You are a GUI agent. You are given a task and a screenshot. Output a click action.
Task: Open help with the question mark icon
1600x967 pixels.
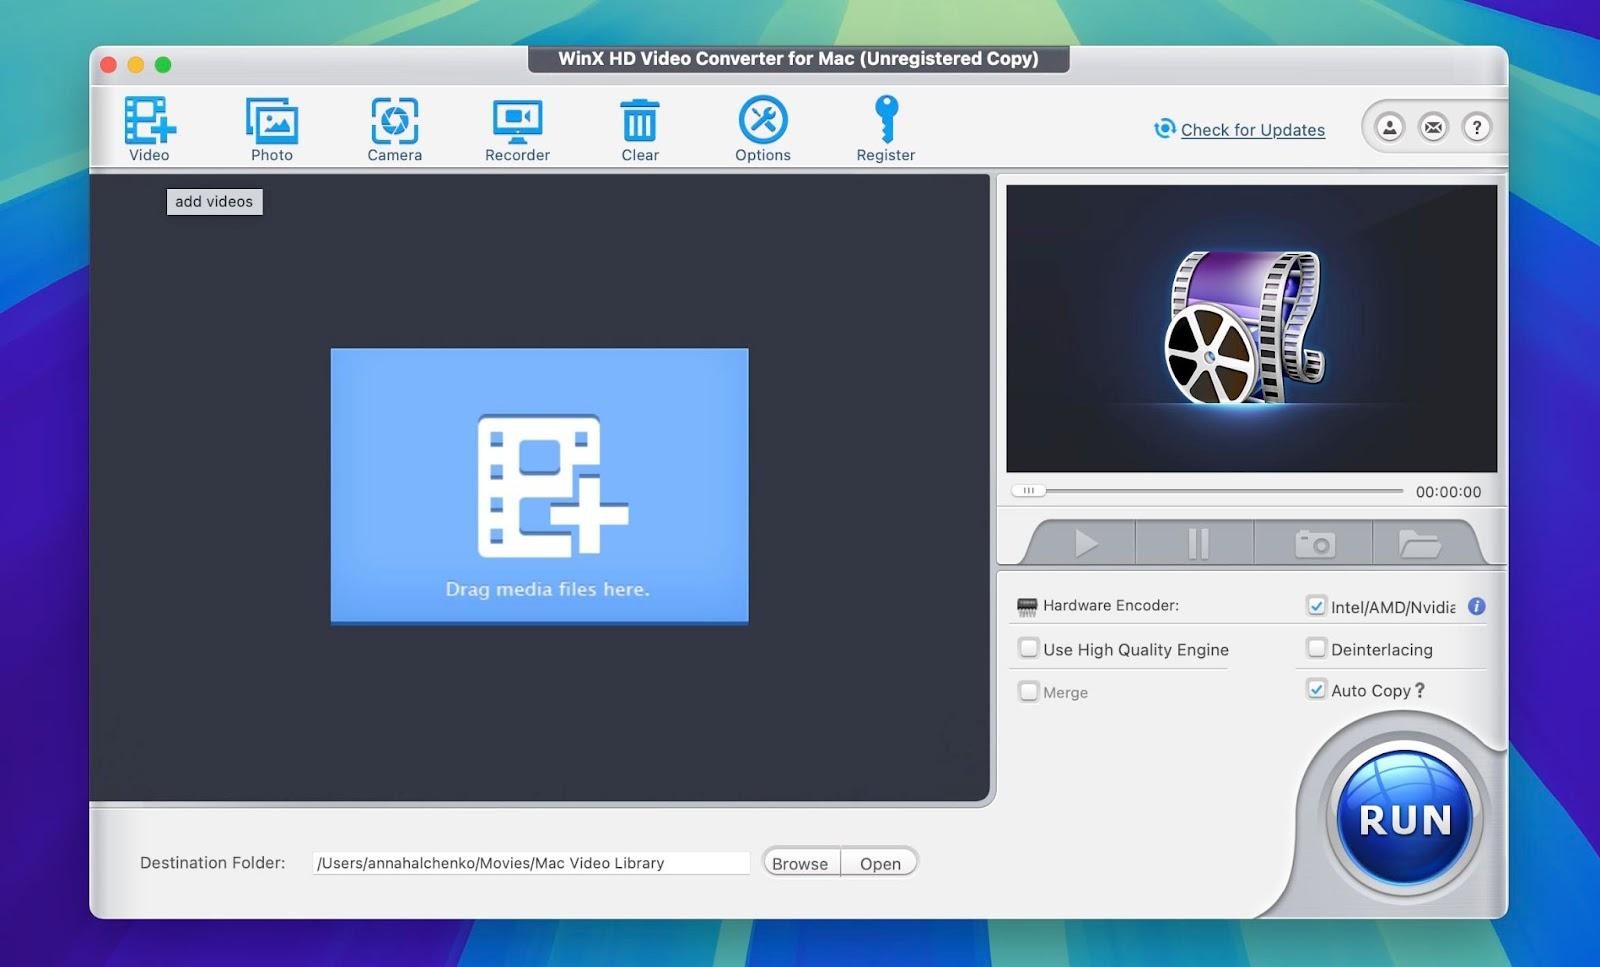(1476, 127)
